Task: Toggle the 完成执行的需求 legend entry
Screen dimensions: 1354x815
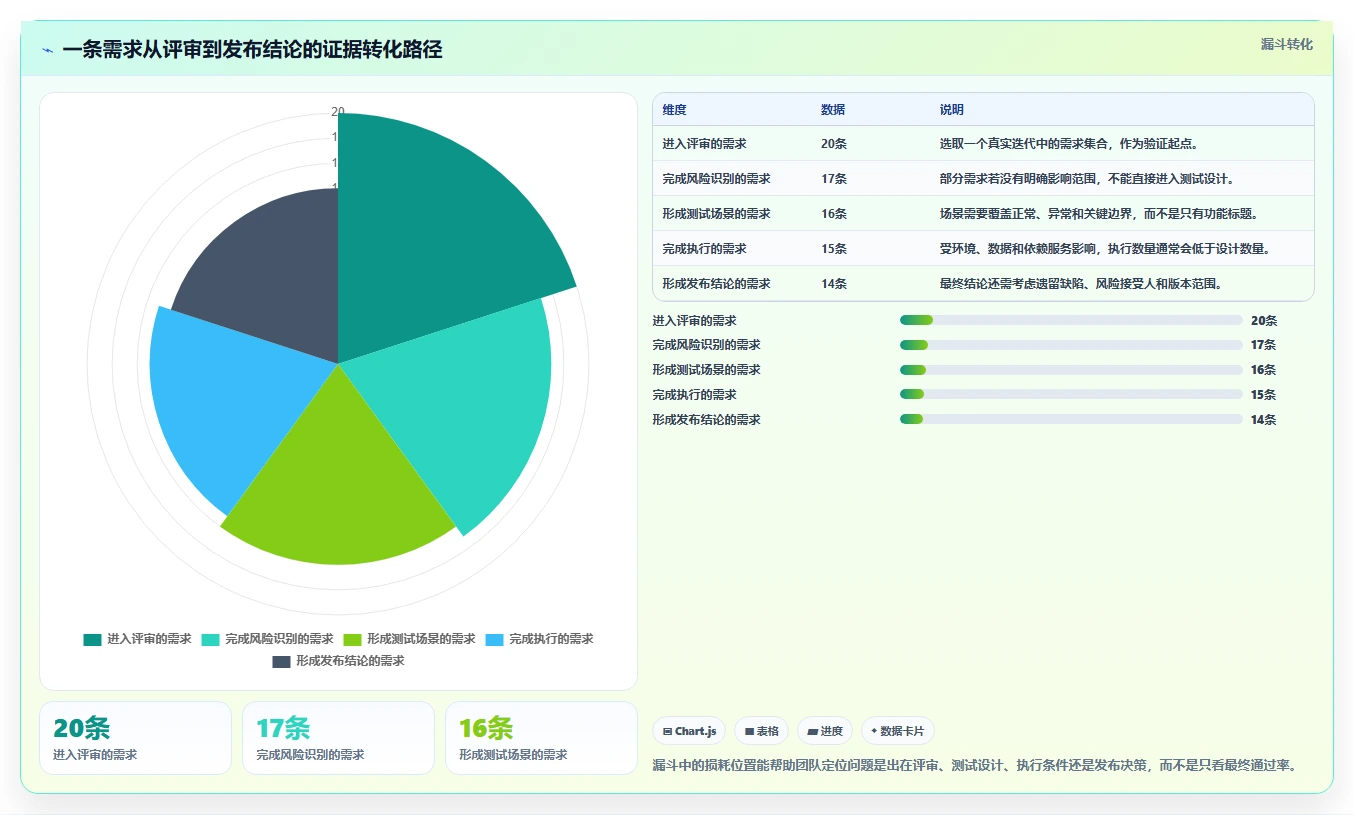Action: (x=539, y=639)
